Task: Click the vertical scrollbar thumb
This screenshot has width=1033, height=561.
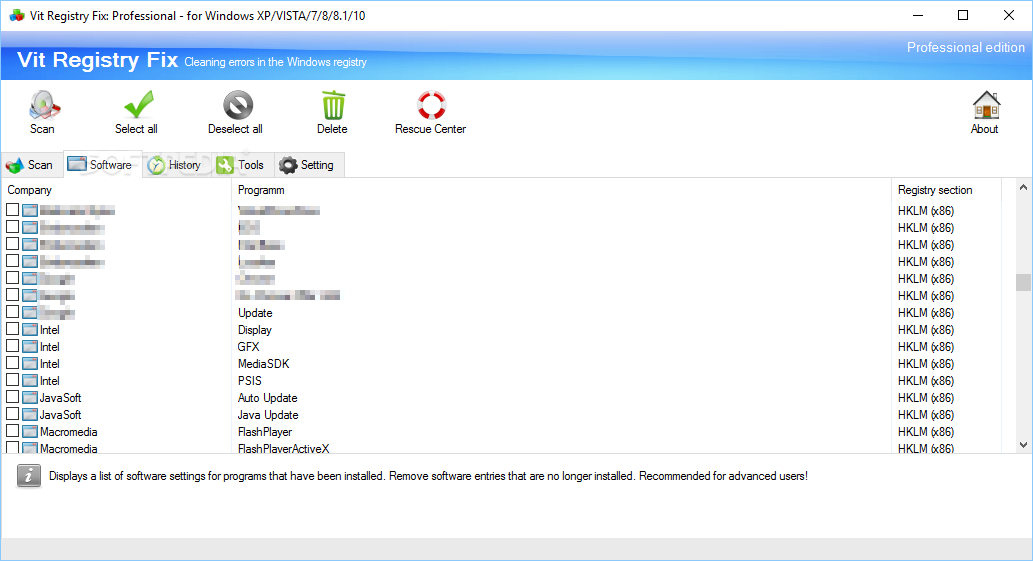Action: click(x=1023, y=282)
